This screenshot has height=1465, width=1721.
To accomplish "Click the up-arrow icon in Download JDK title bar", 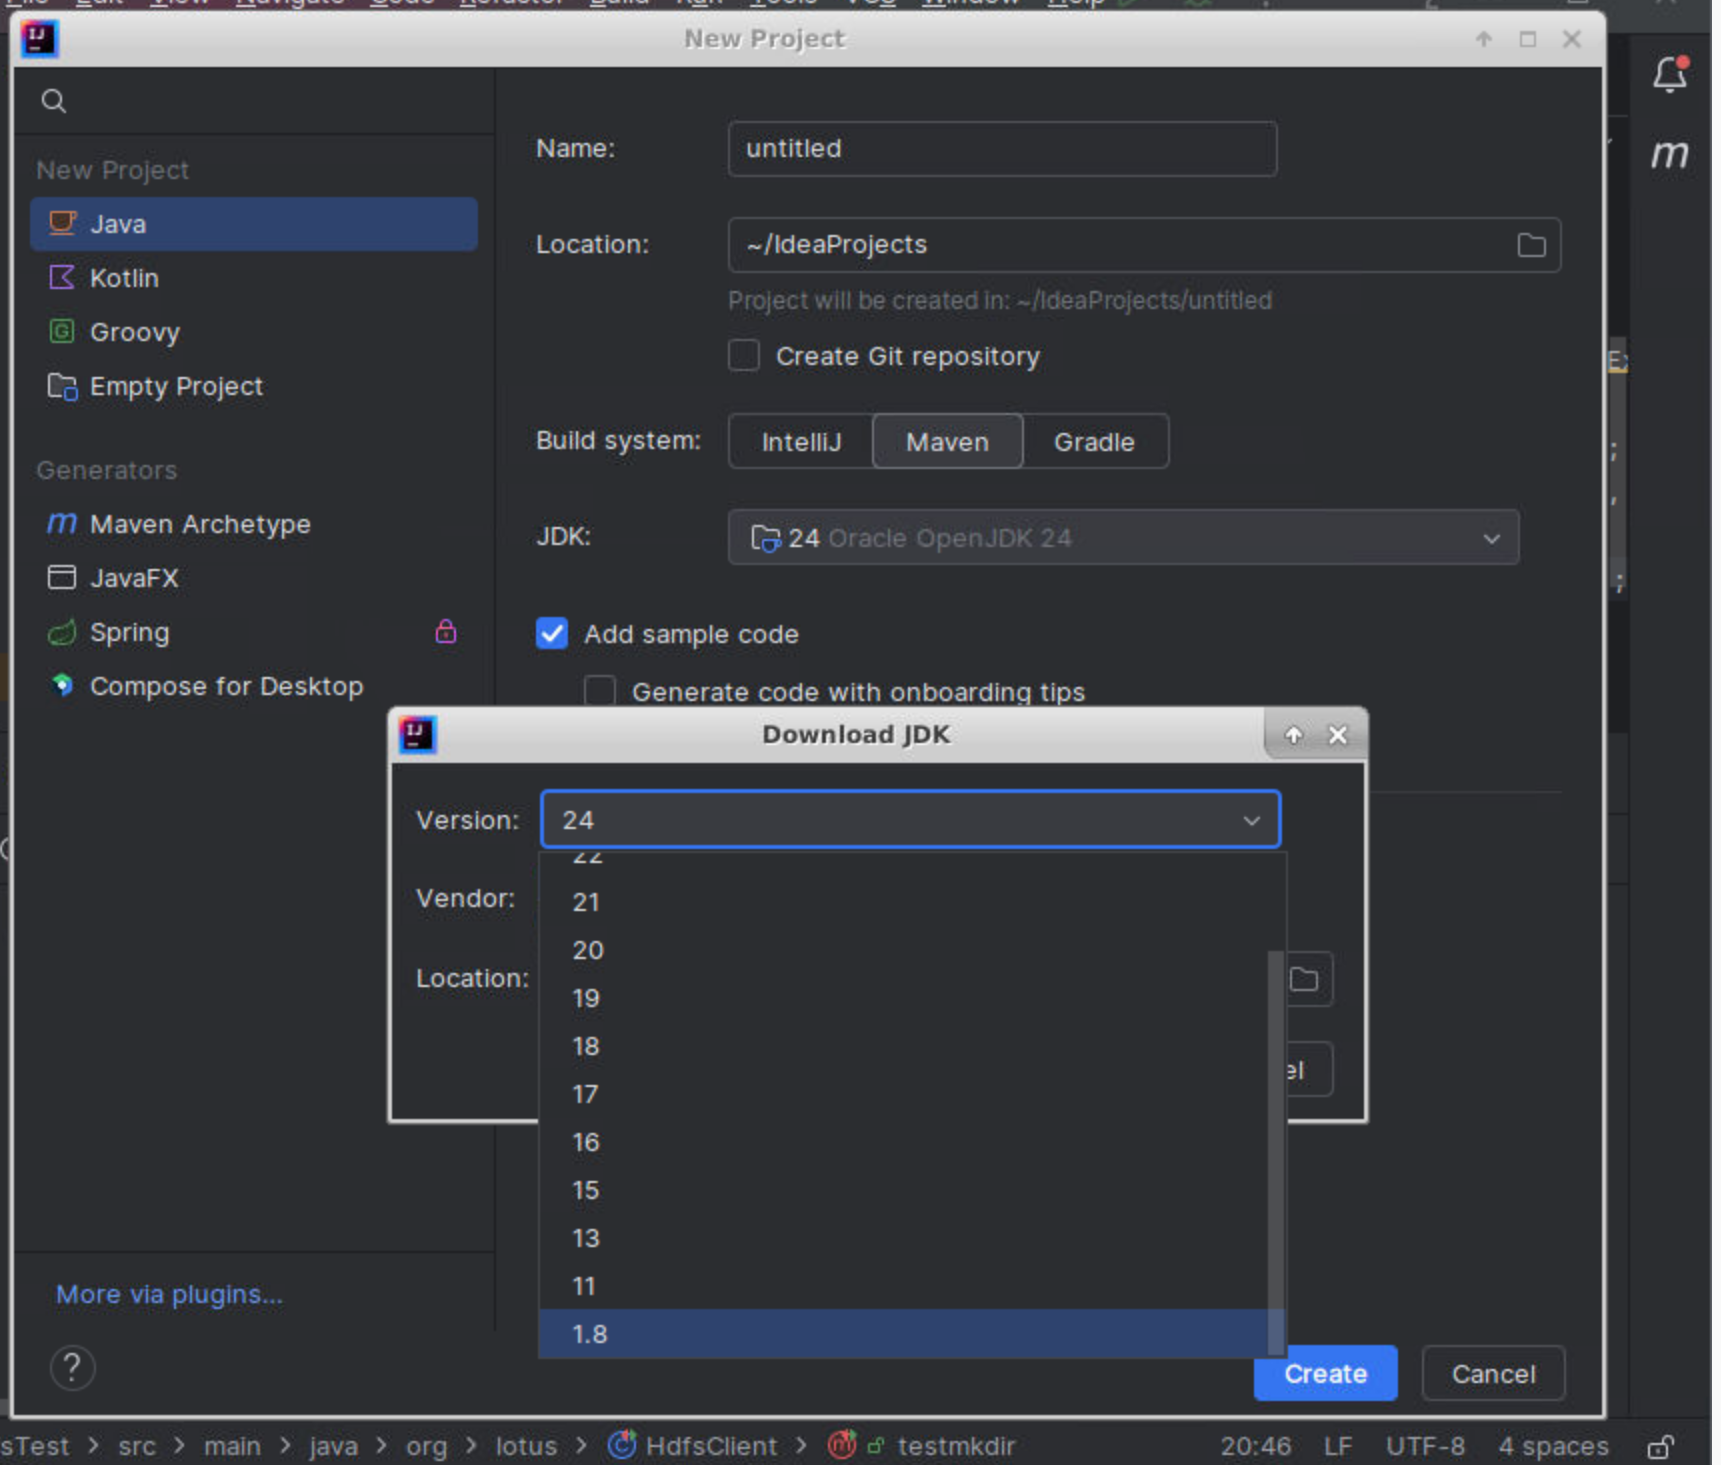I will pyautogui.click(x=1293, y=735).
